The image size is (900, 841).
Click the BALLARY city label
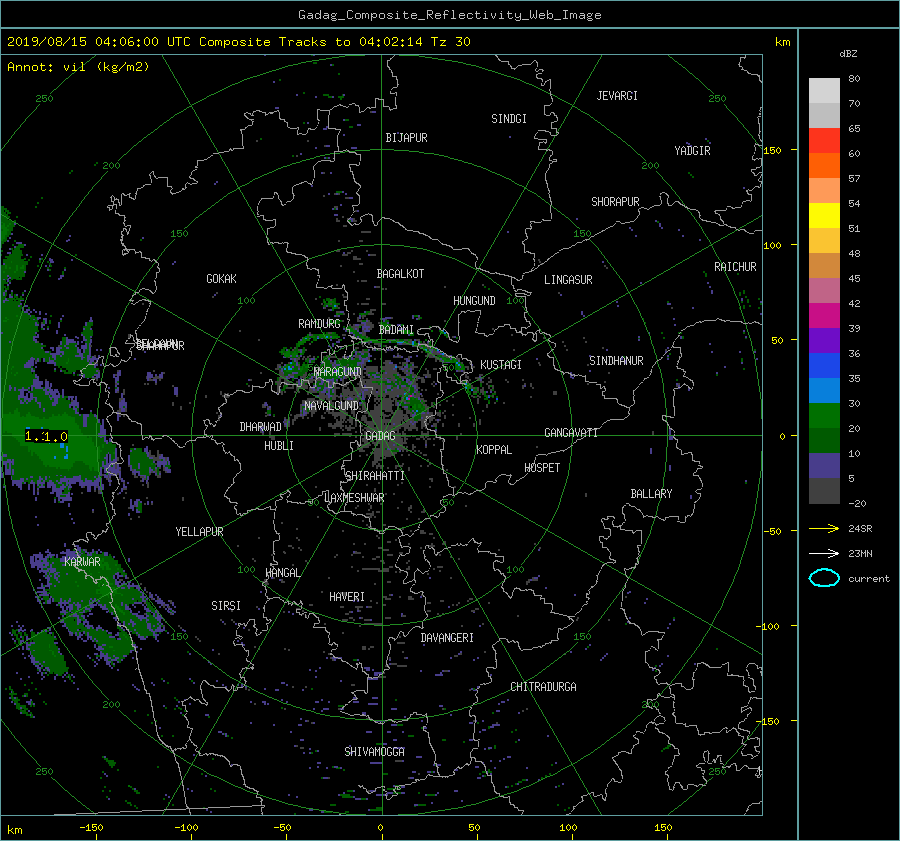click(651, 494)
